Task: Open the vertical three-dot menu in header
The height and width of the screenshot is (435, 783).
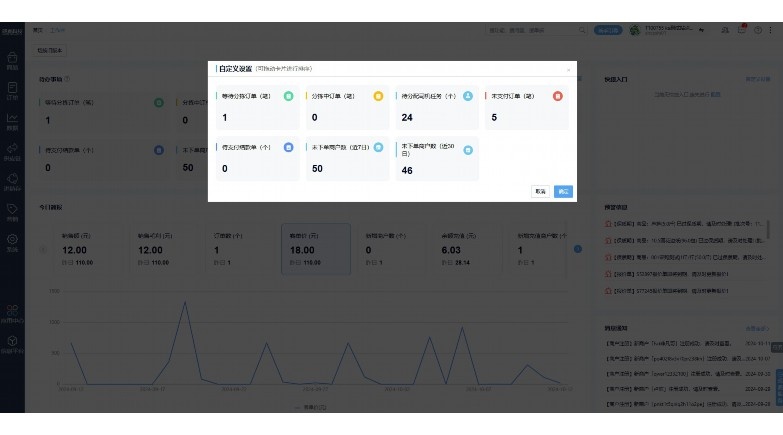Action: tap(771, 30)
